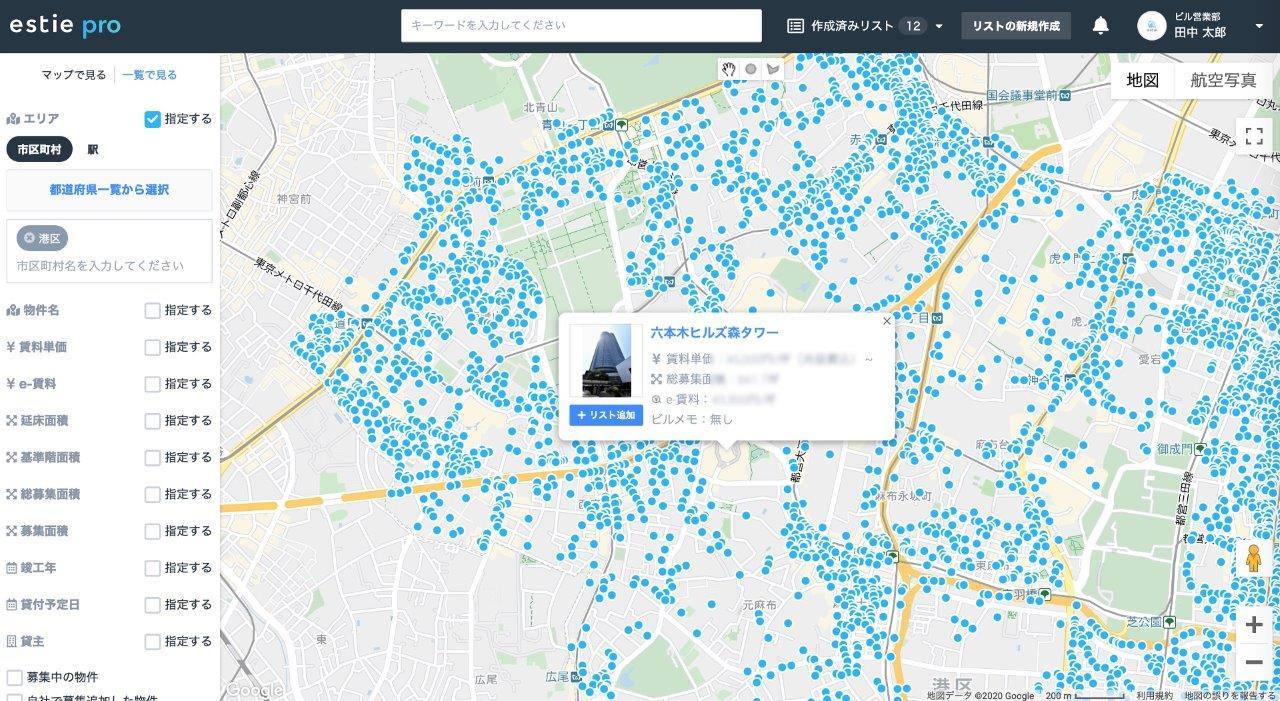Viewport: 1280px width, 701px height.
Task: Toggle fullscreen map view
Action: point(1254,137)
